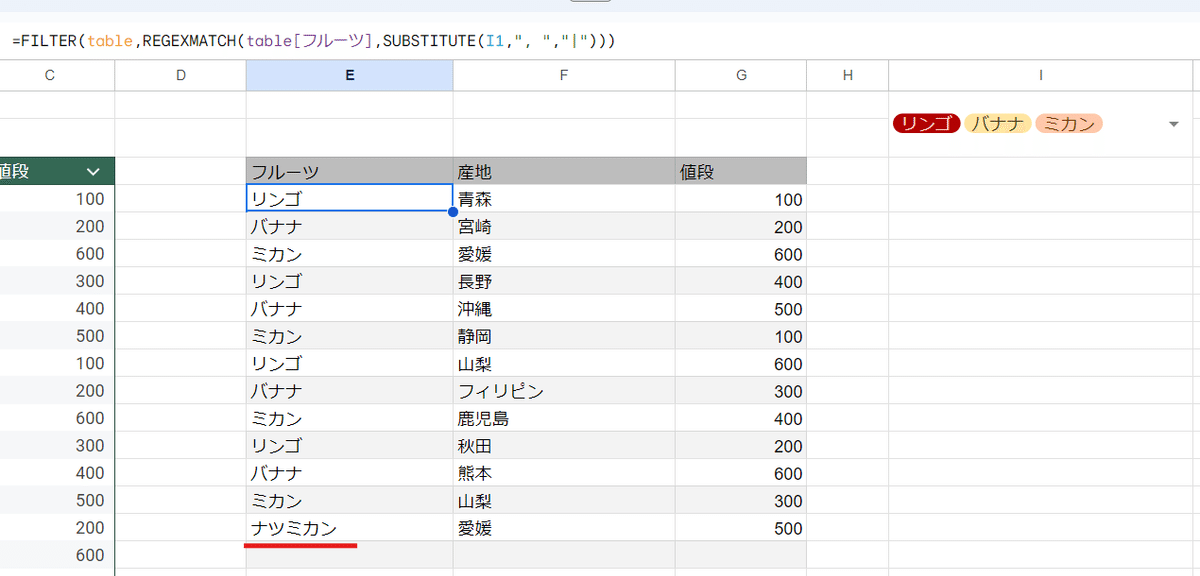
Task: Click the price 400 in the 鹿児島 row
Action: [x=741, y=418]
